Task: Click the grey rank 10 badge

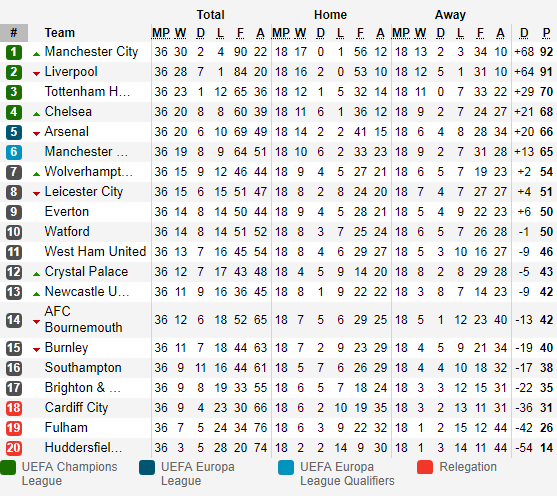Action: [14, 232]
